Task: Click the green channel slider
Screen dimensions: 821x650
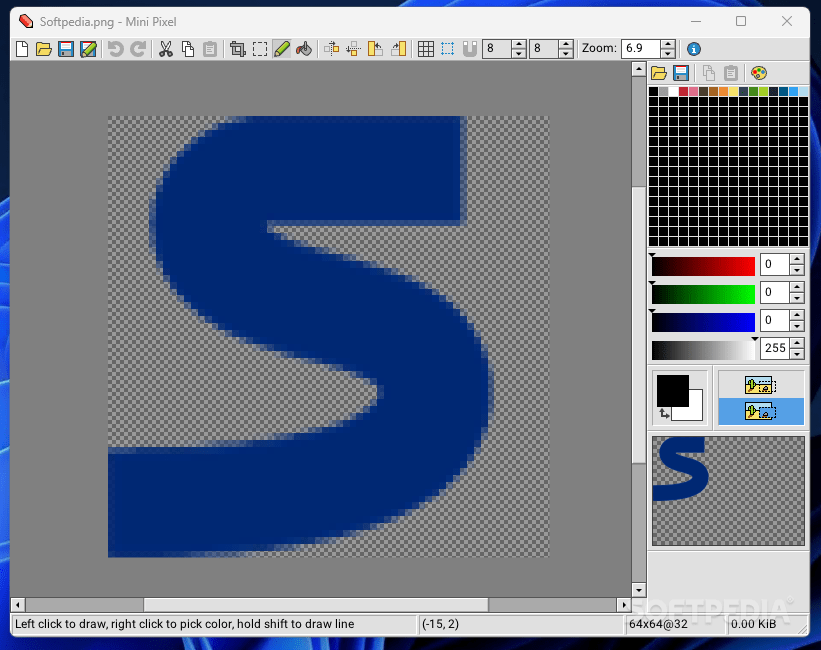Action: pos(703,294)
